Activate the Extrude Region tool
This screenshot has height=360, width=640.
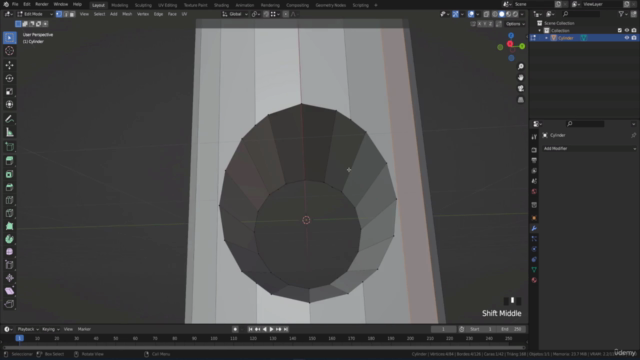[x=9, y=161]
